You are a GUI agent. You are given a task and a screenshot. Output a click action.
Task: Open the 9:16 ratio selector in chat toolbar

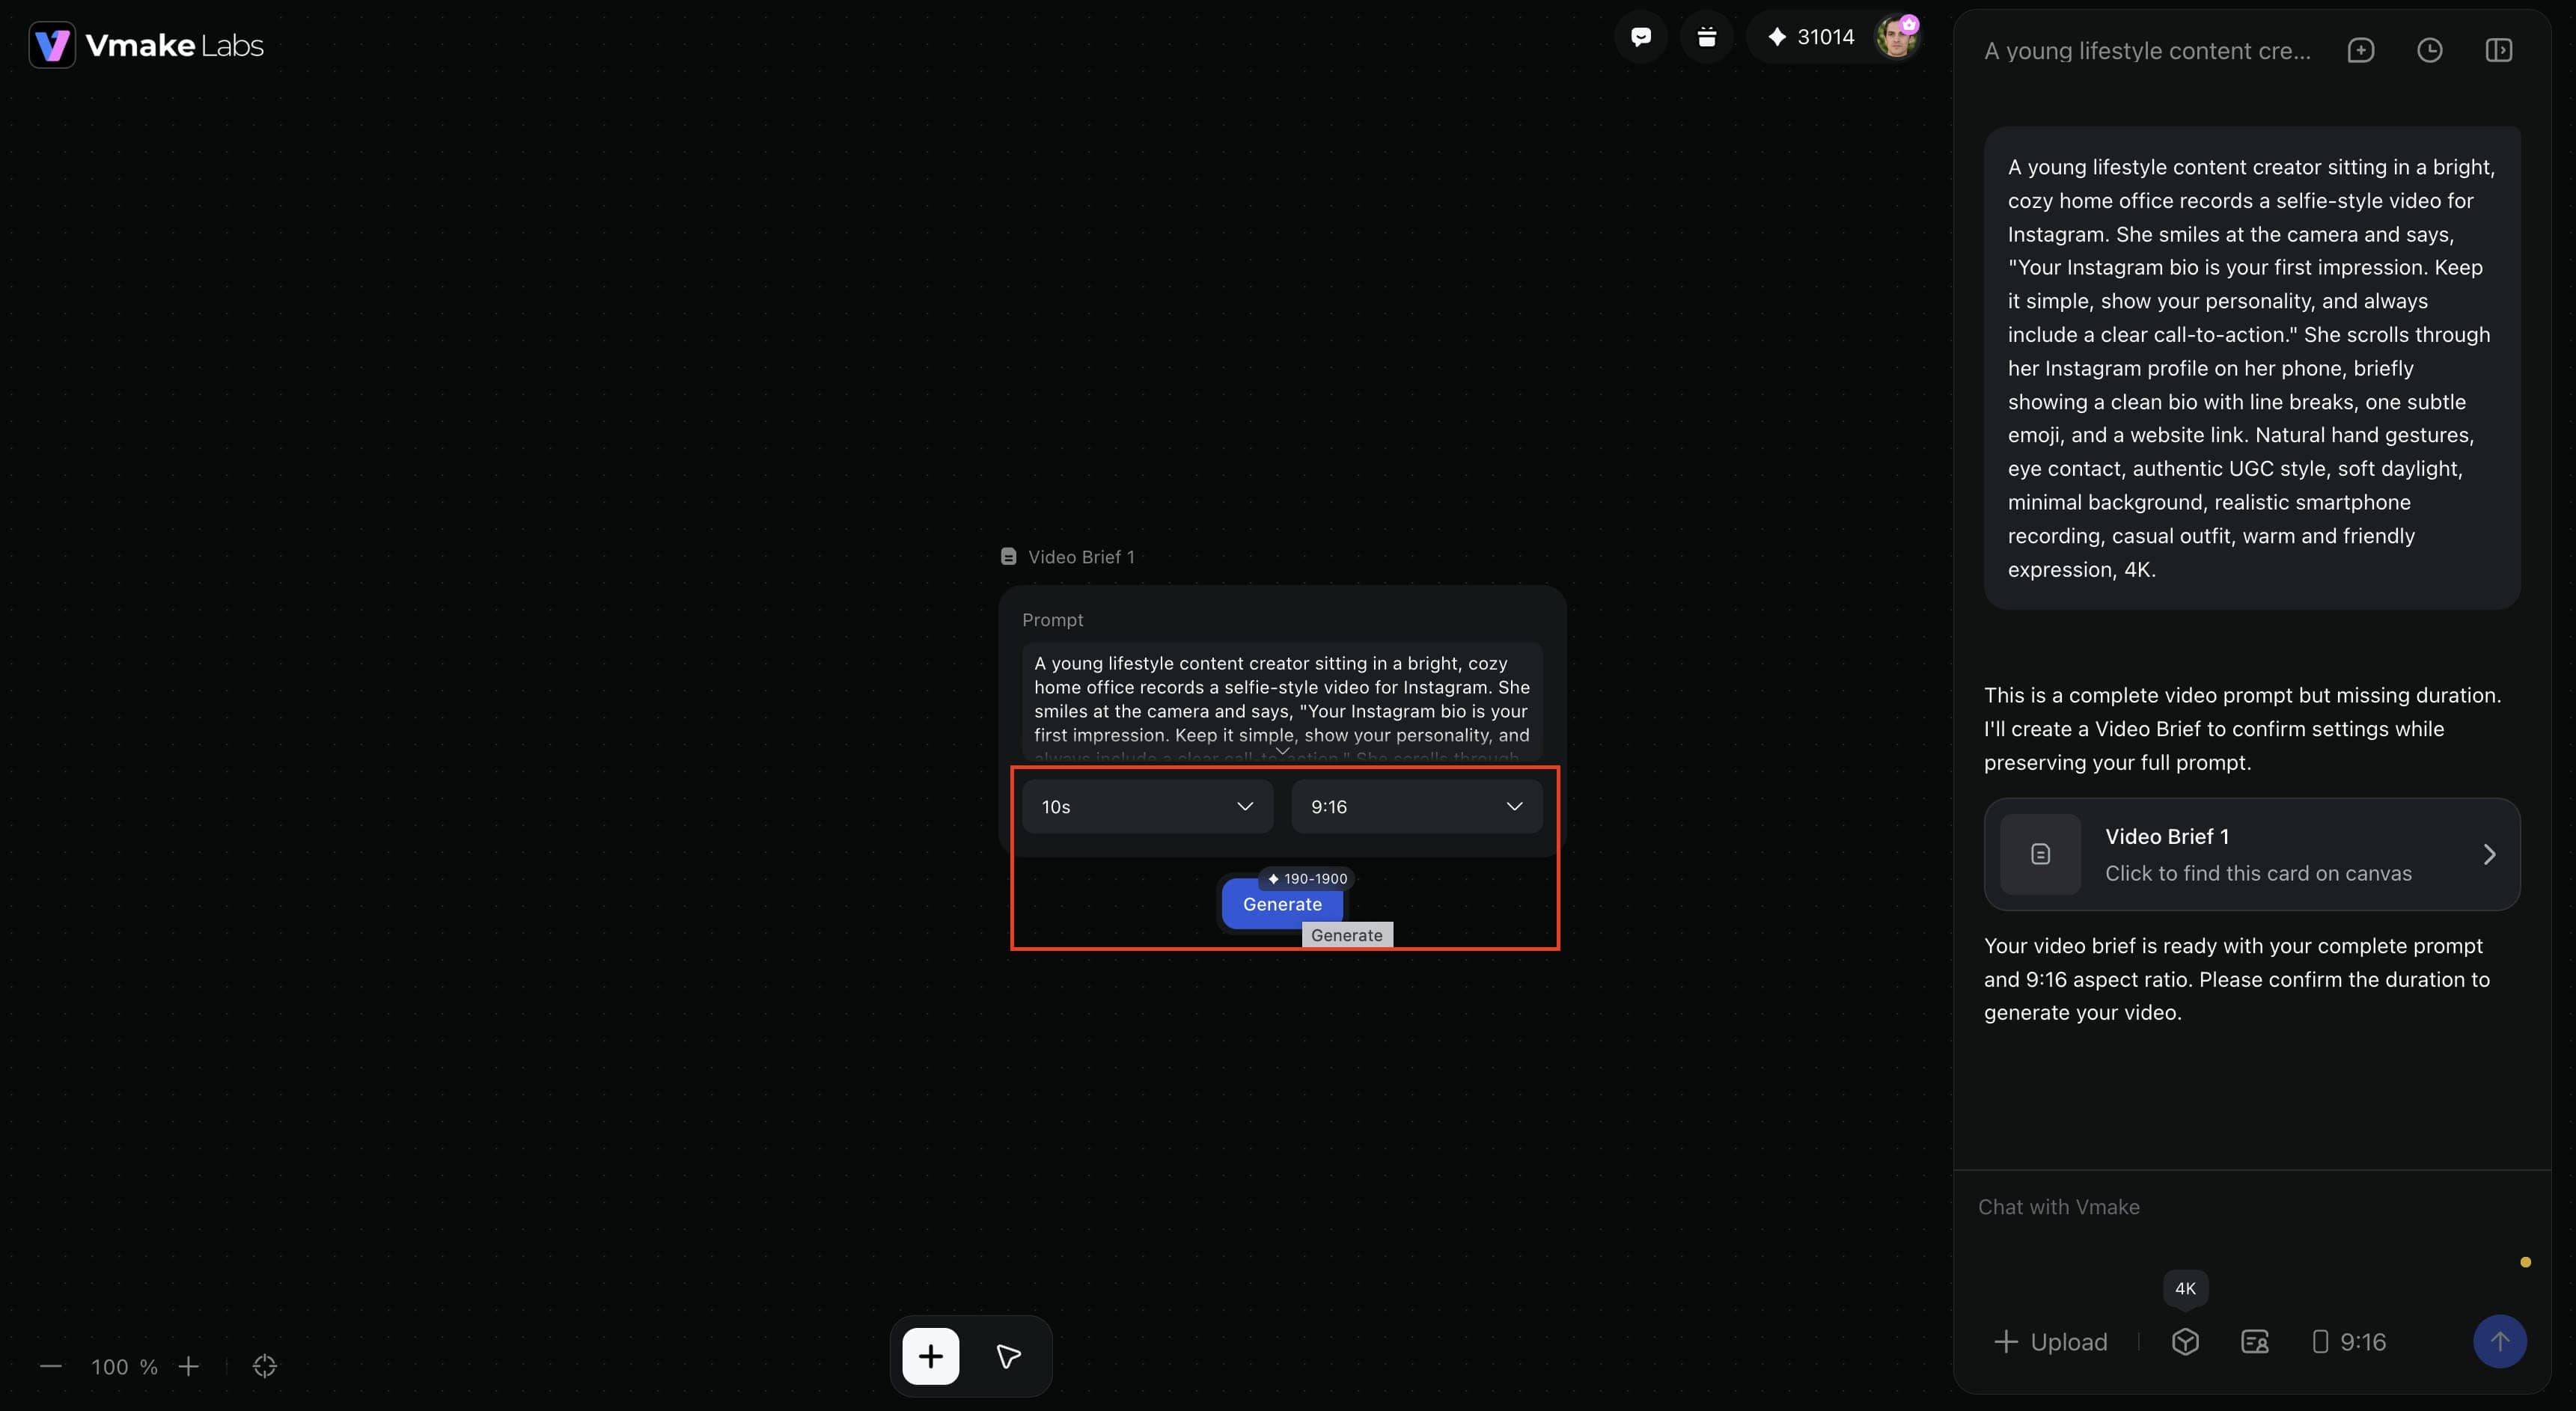pyautogui.click(x=2349, y=1342)
